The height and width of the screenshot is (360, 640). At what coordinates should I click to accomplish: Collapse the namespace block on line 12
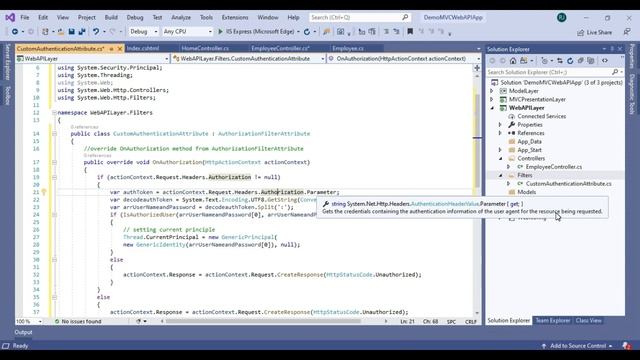[54, 113]
